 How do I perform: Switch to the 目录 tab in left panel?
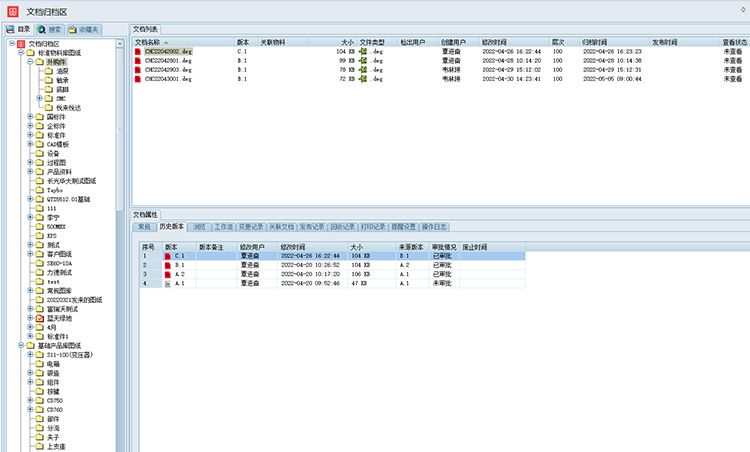click(x=19, y=30)
